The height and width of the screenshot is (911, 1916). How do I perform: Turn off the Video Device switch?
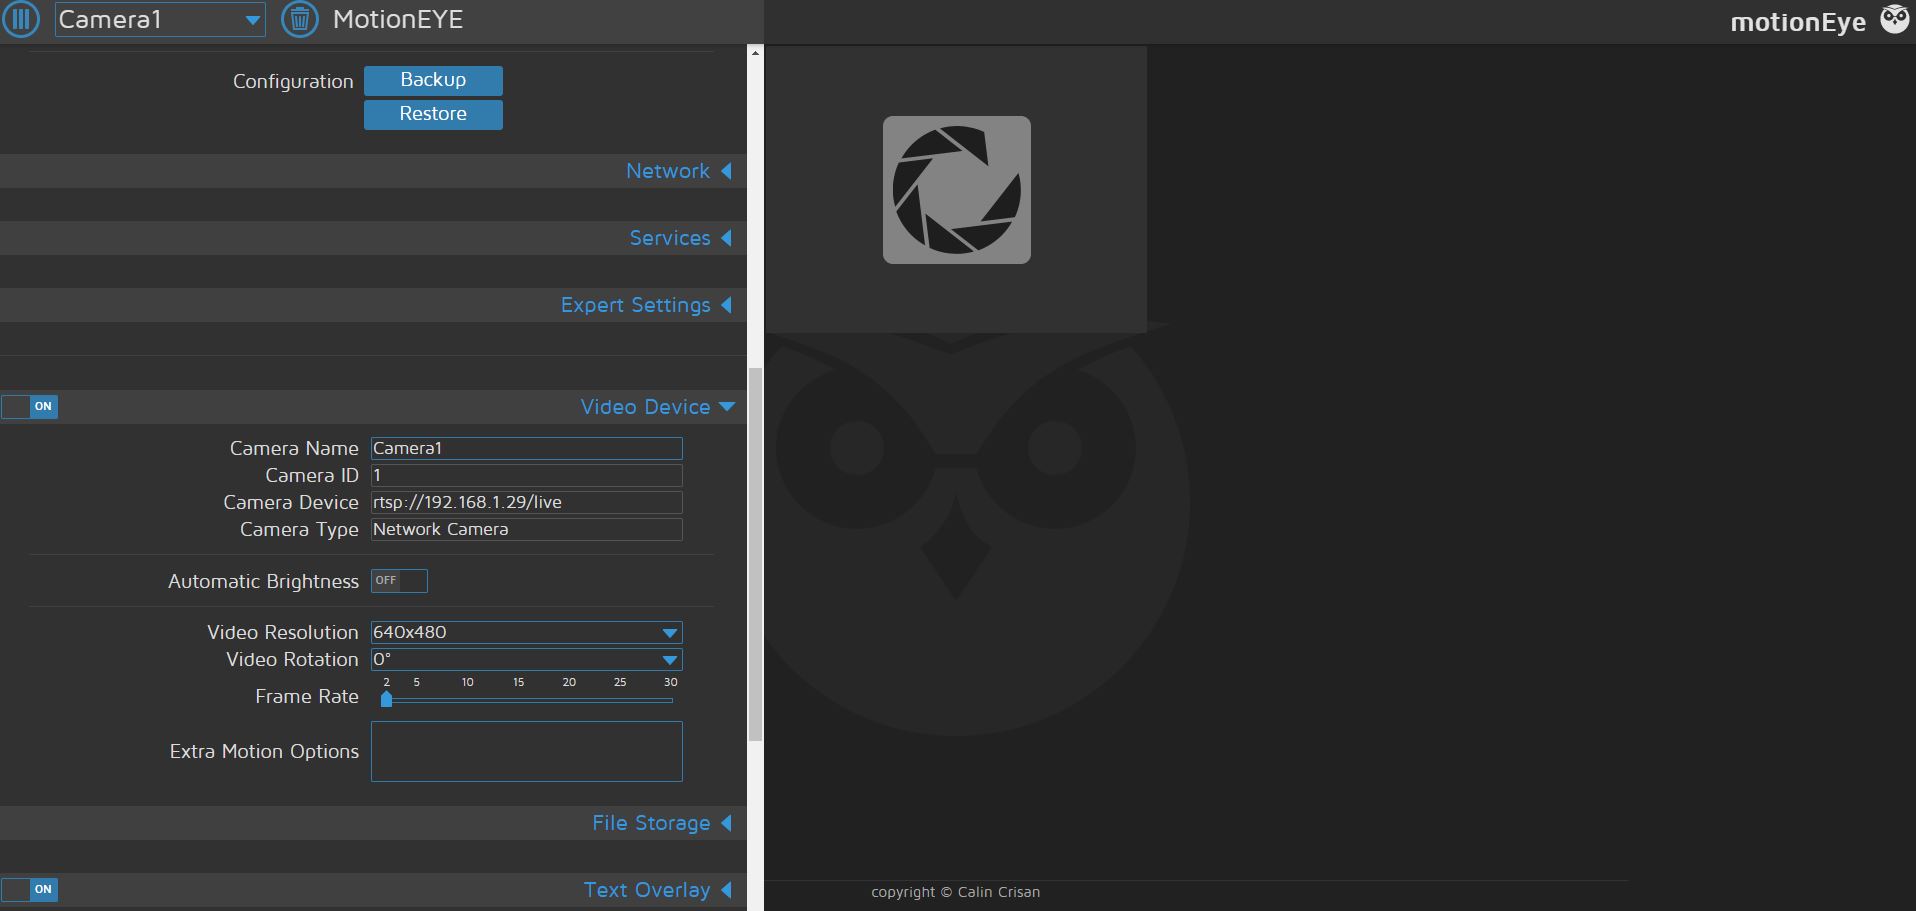click(30, 407)
